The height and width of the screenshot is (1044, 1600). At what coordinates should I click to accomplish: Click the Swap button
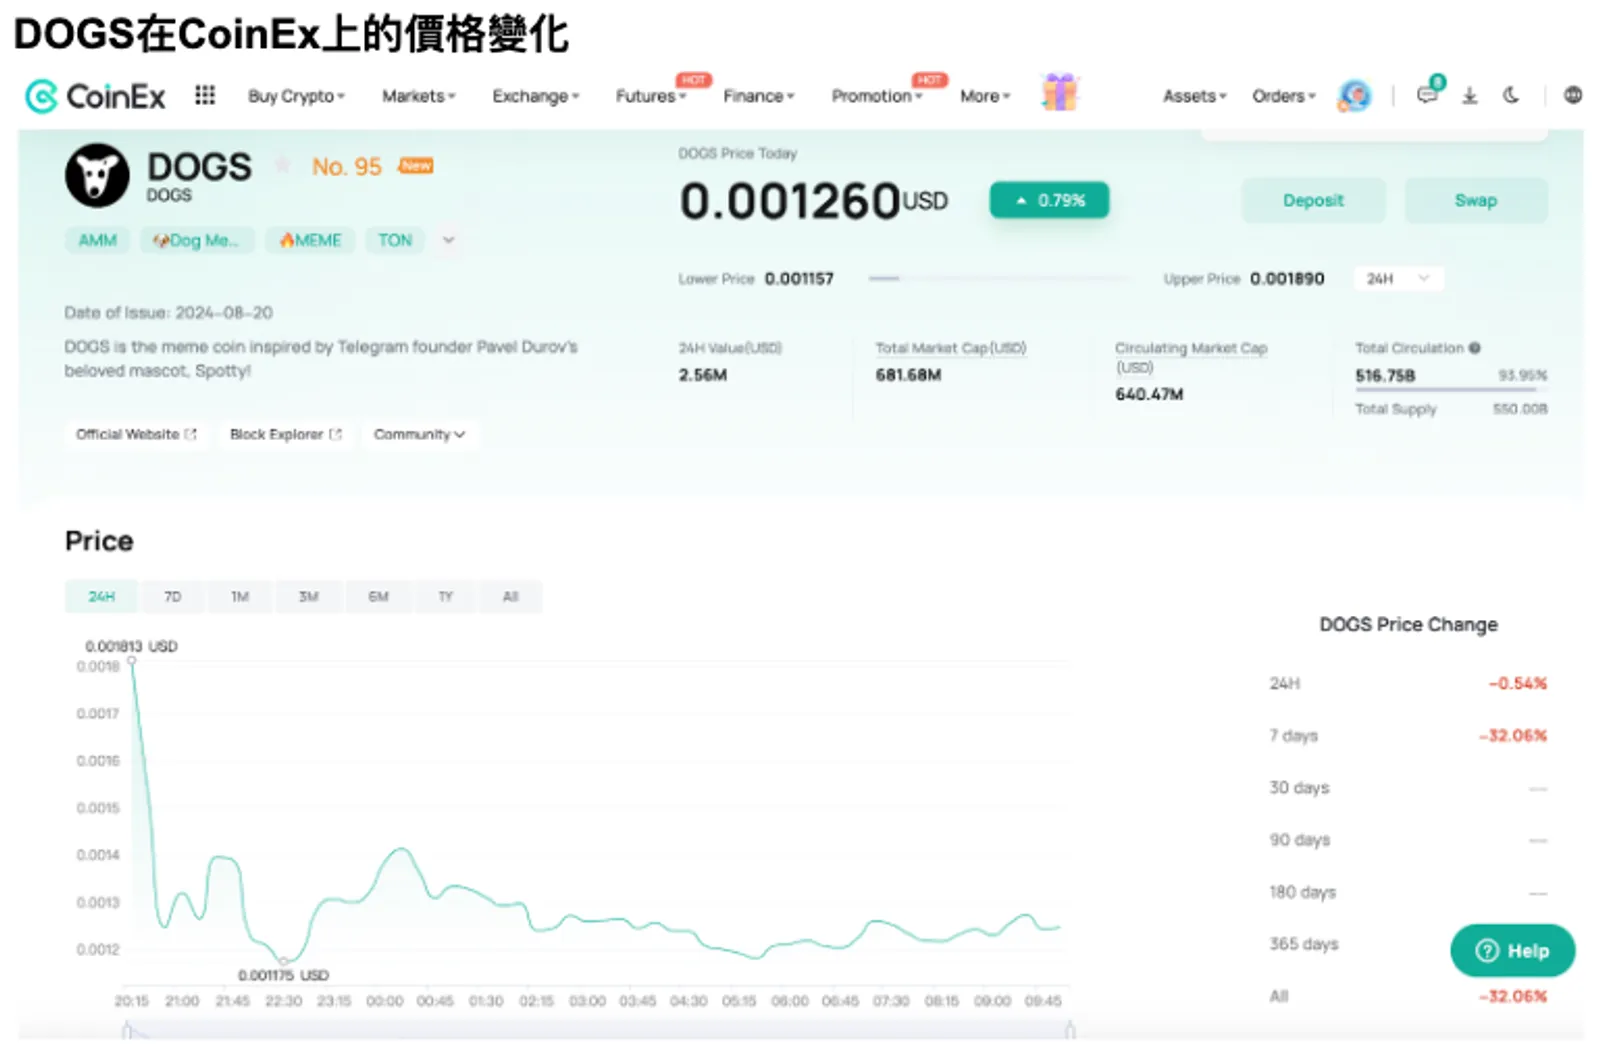pyautogui.click(x=1476, y=200)
